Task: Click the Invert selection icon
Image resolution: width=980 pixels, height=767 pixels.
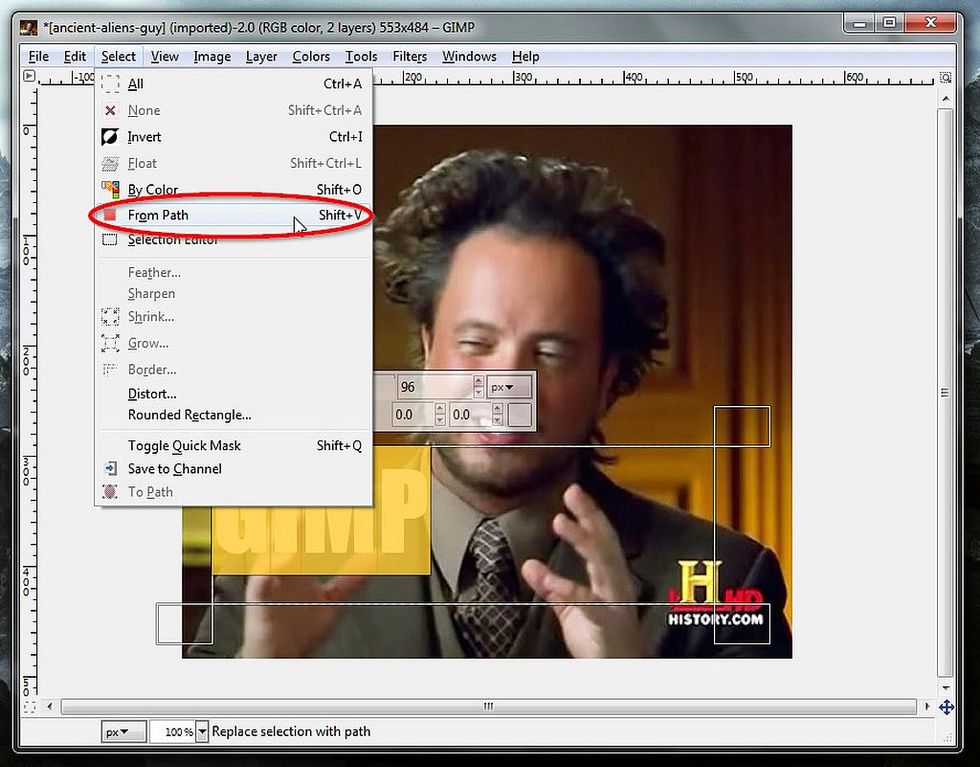Action: [110, 137]
